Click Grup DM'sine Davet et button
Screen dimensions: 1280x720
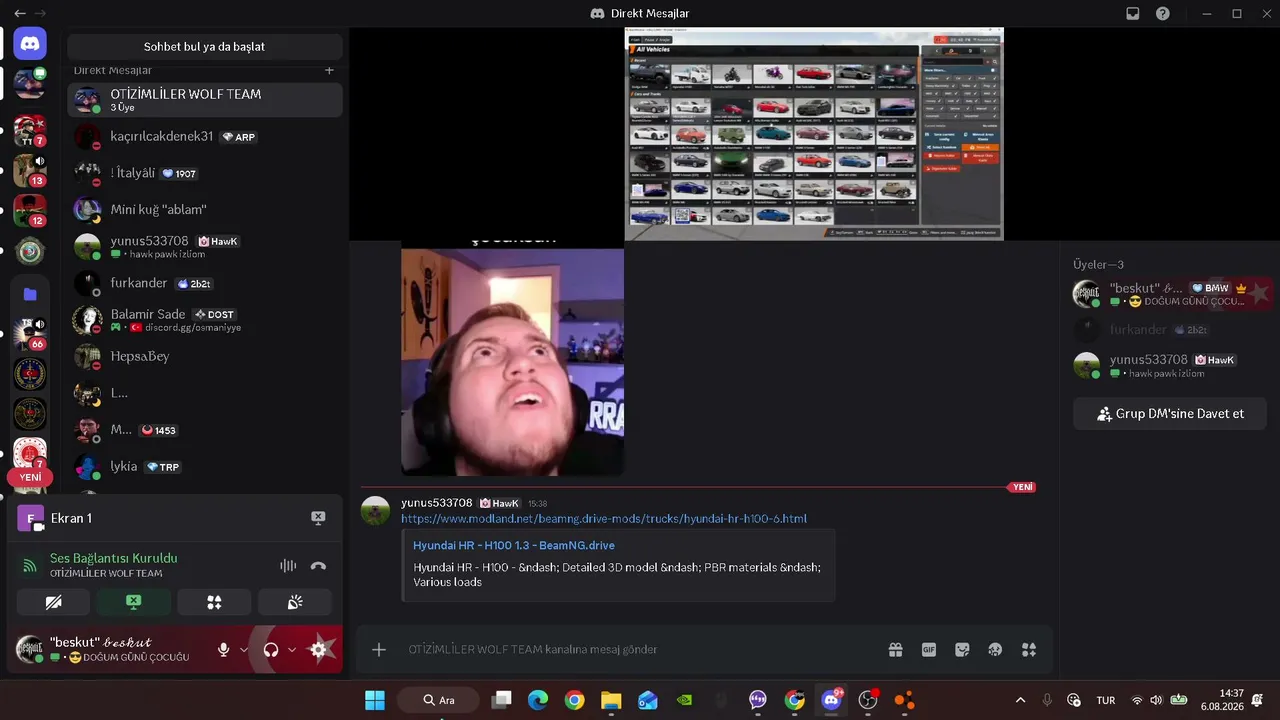click(x=1171, y=413)
